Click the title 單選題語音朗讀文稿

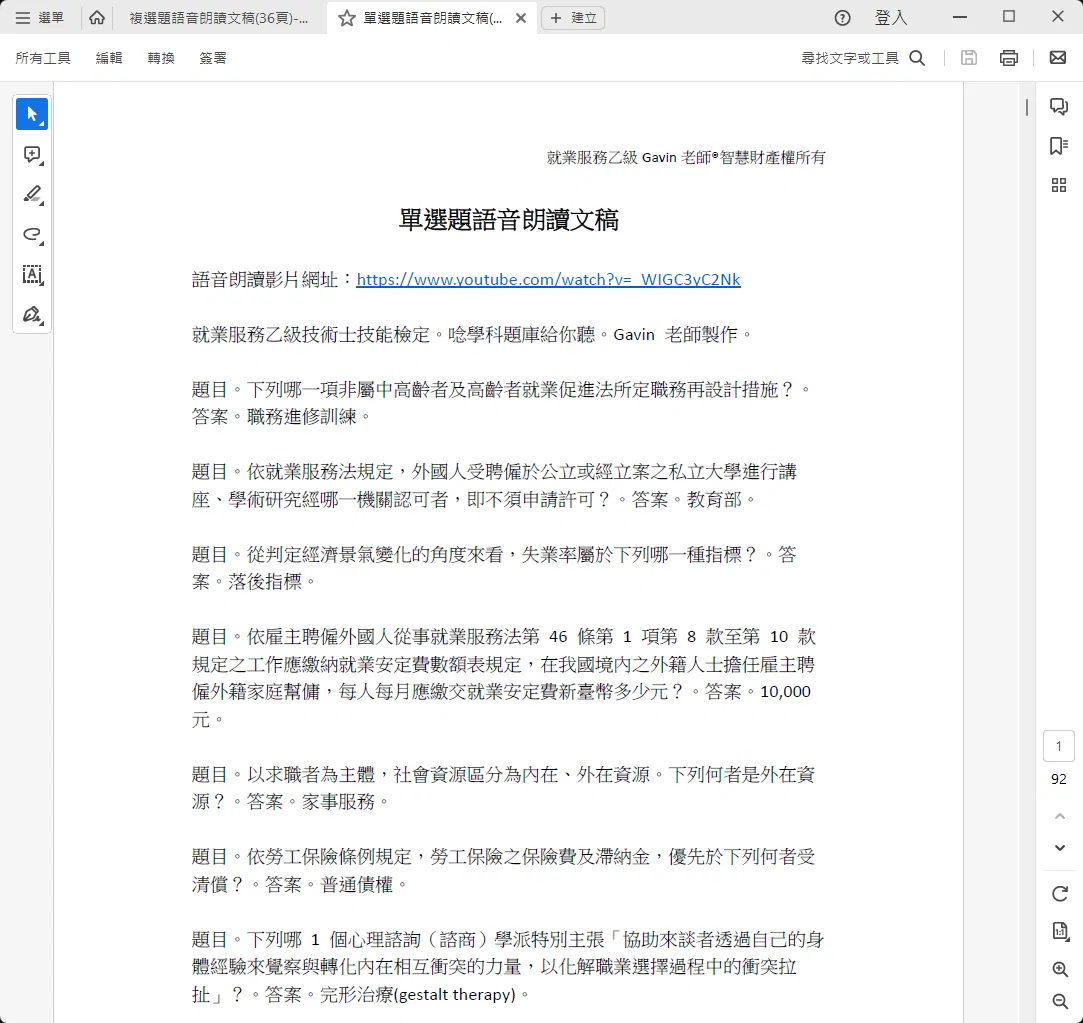[x=508, y=220]
